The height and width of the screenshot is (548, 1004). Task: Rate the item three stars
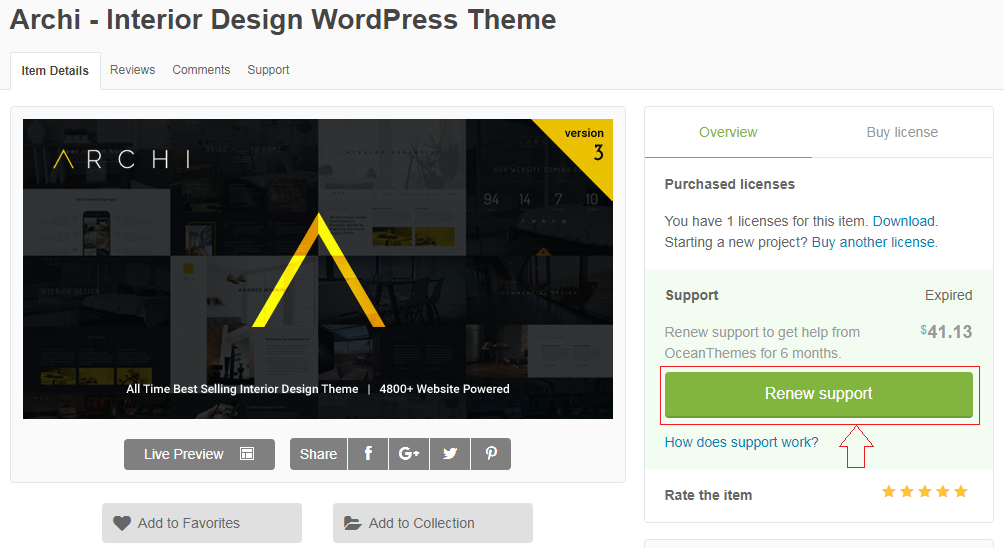[925, 492]
